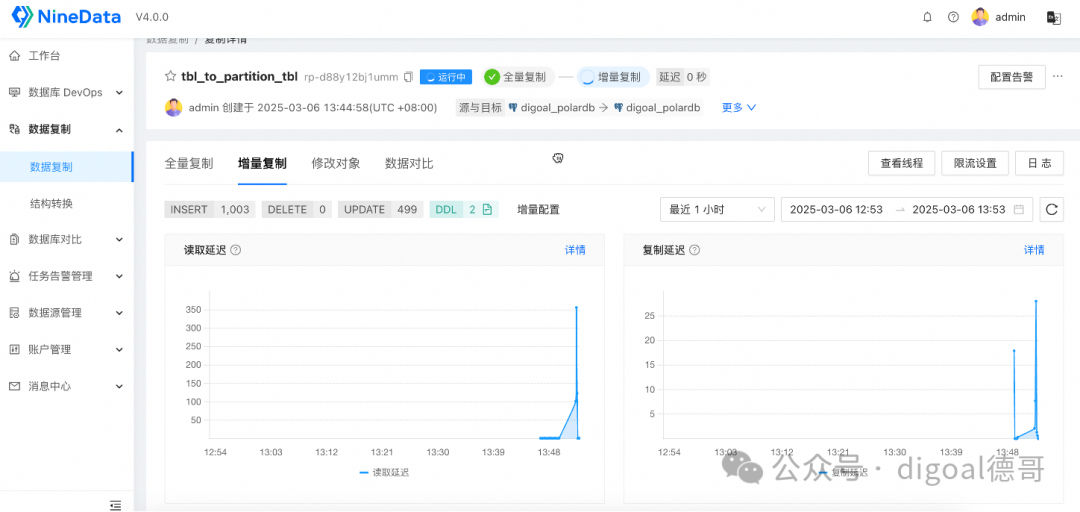The height and width of the screenshot is (512, 1080).
Task: Click the DELETE 0 counter
Action: [296, 209]
